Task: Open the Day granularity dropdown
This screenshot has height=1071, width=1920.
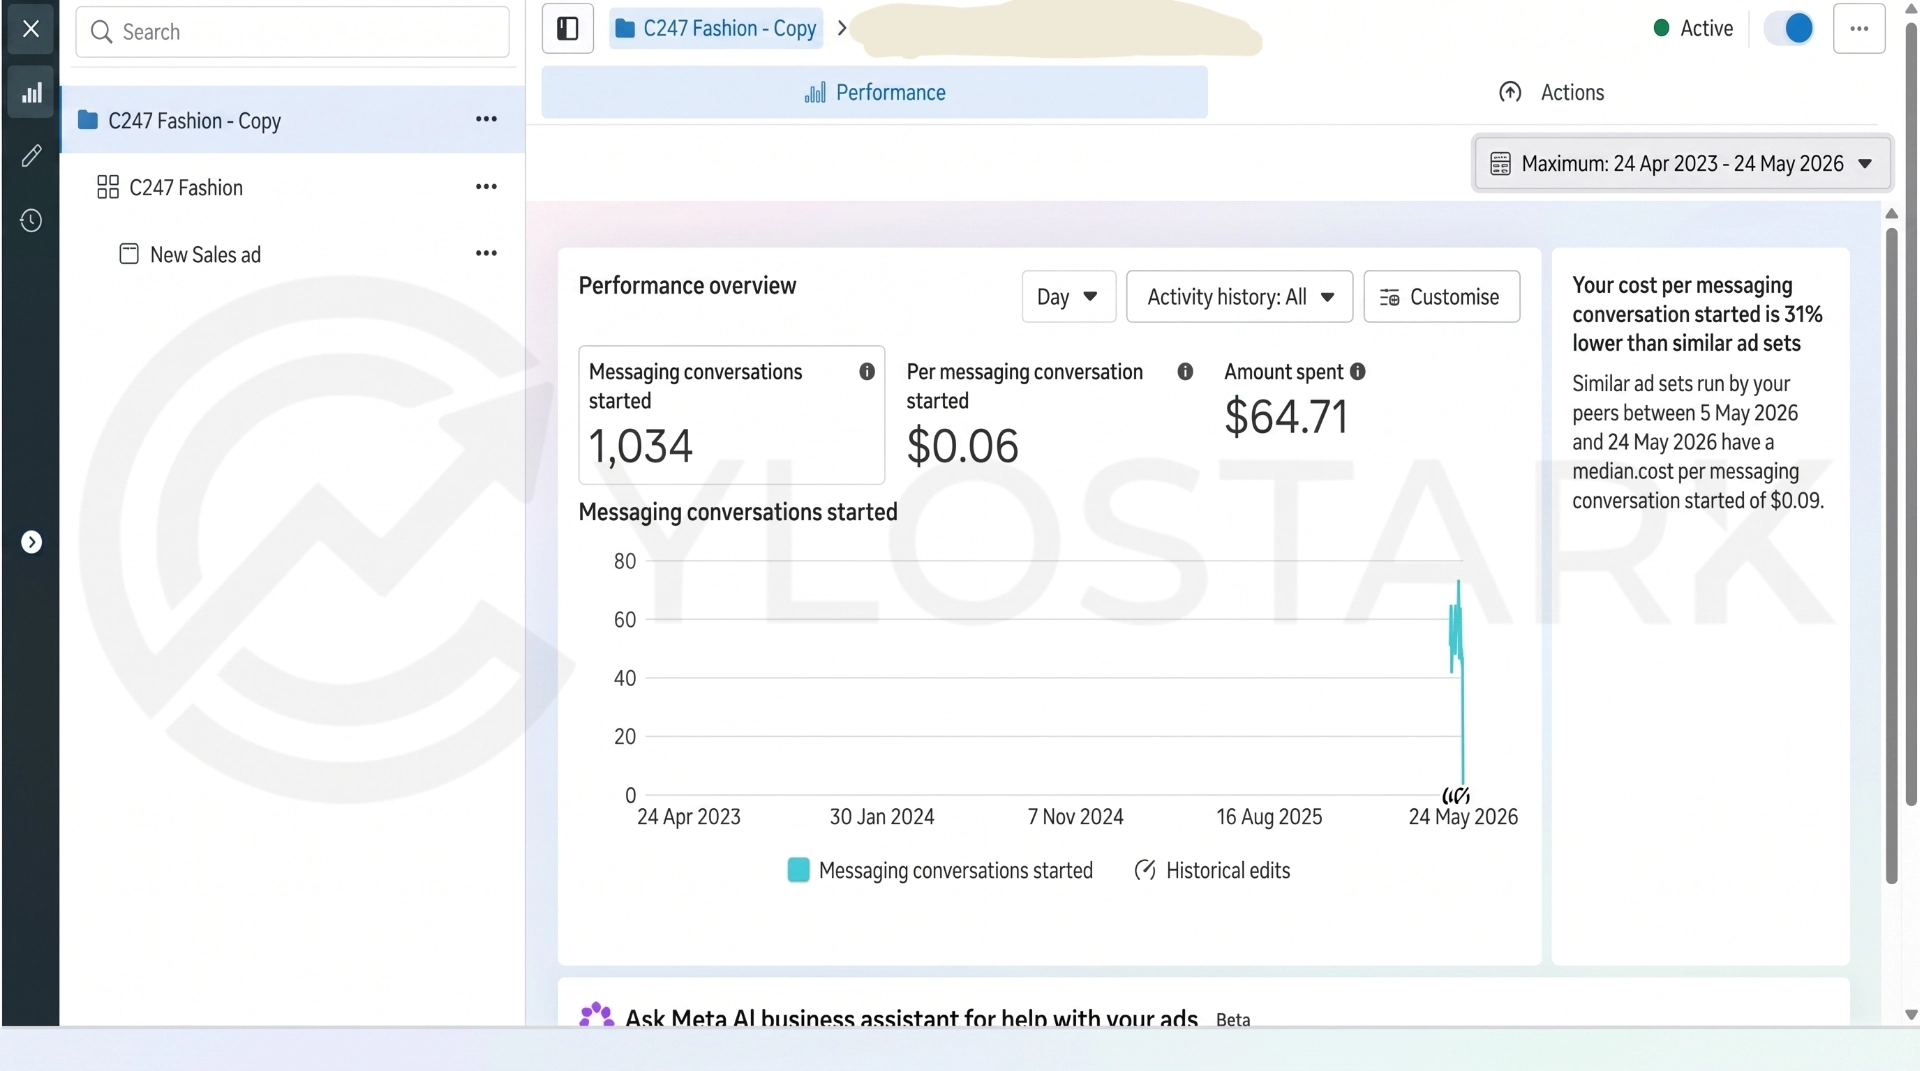Action: [x=1068, y=297]
